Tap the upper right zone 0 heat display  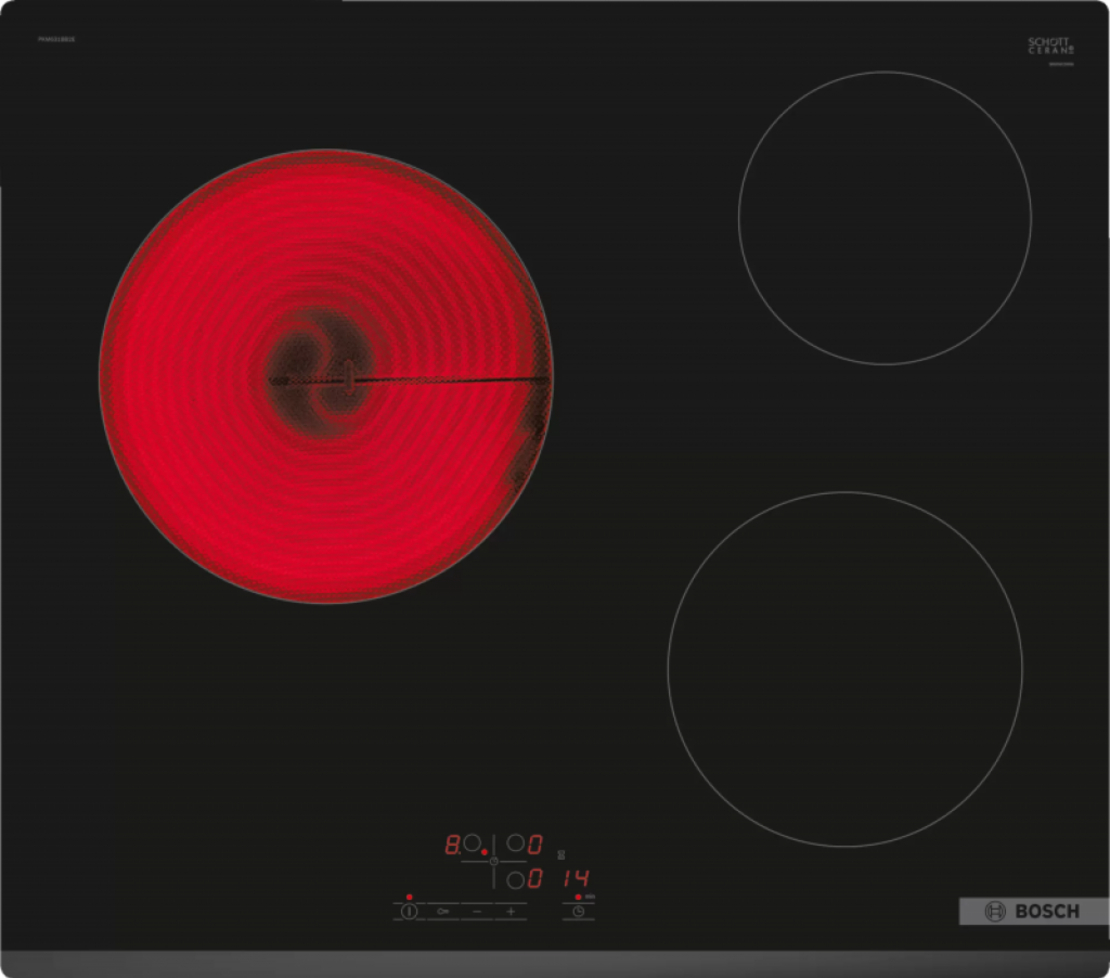coord(535,845)
